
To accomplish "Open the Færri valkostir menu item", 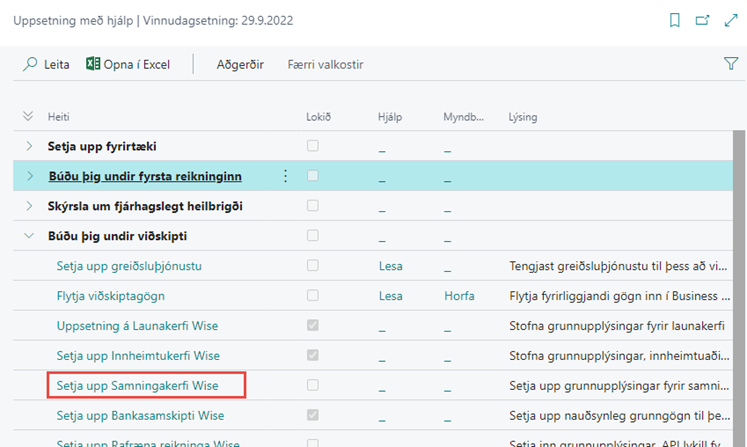I will click(325, 64).
